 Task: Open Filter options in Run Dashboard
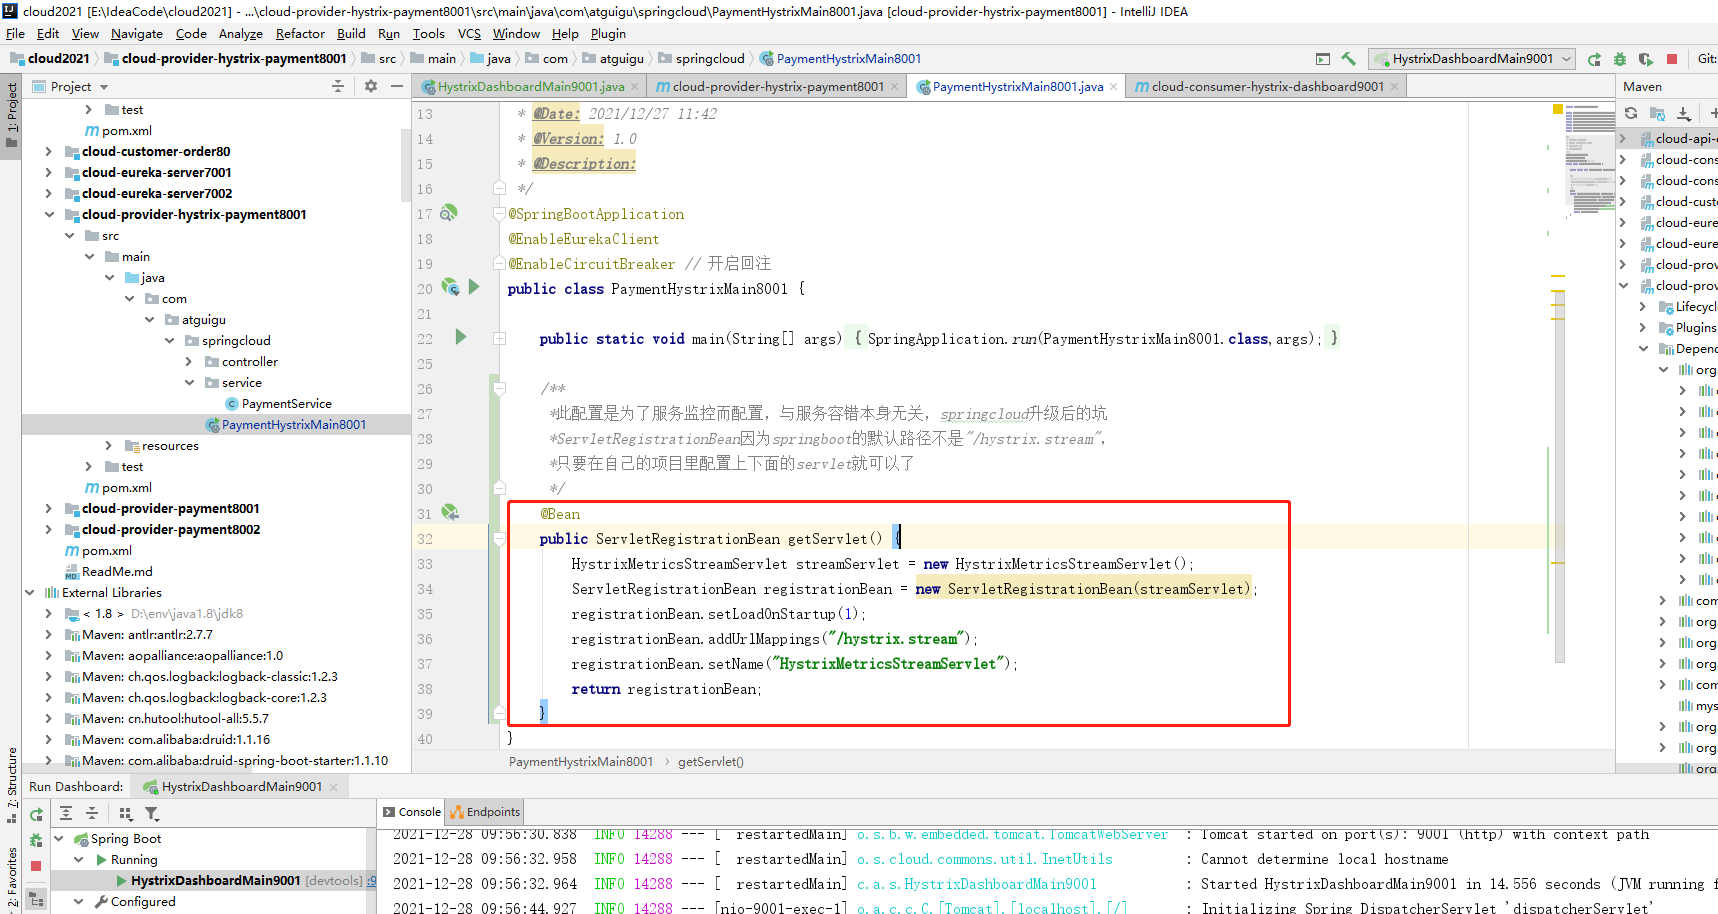(x=152, y=813)
